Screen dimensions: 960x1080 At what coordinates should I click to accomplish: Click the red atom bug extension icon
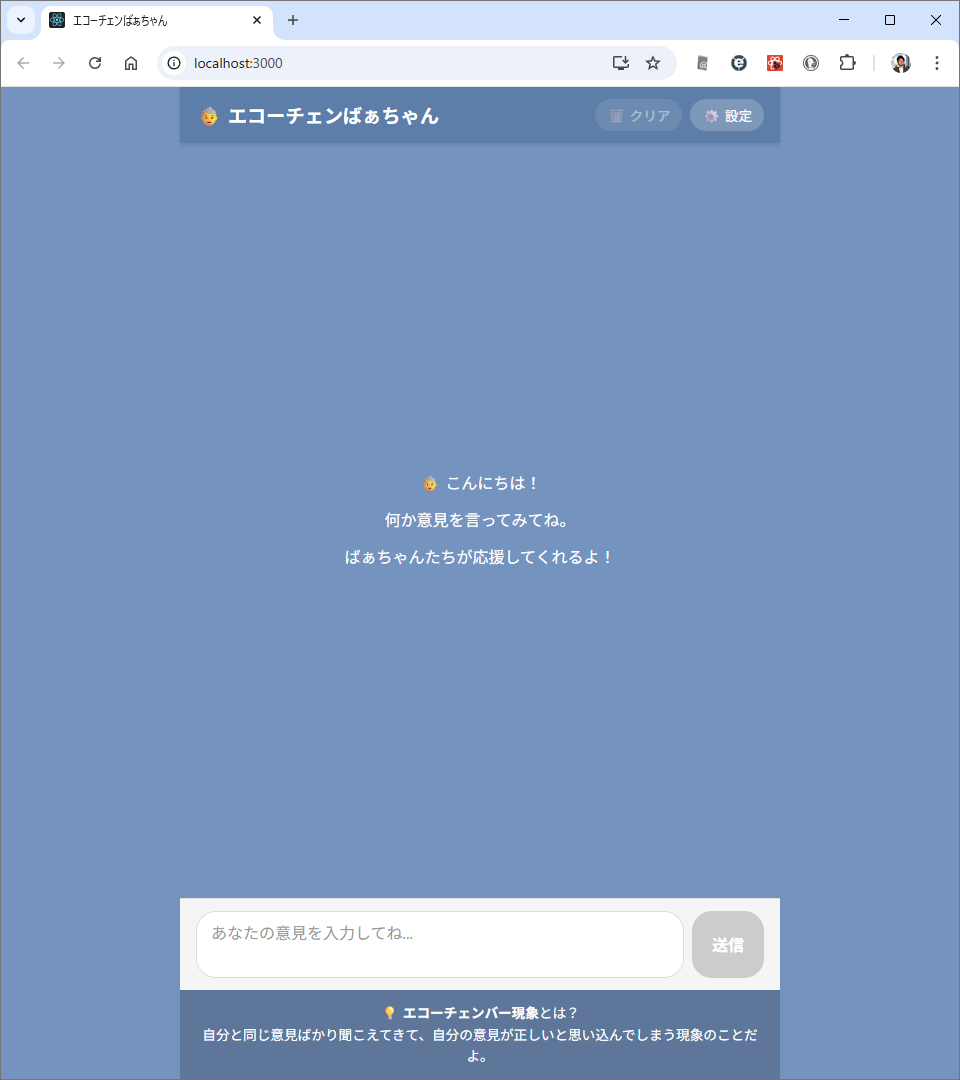[x=775, y=63]
